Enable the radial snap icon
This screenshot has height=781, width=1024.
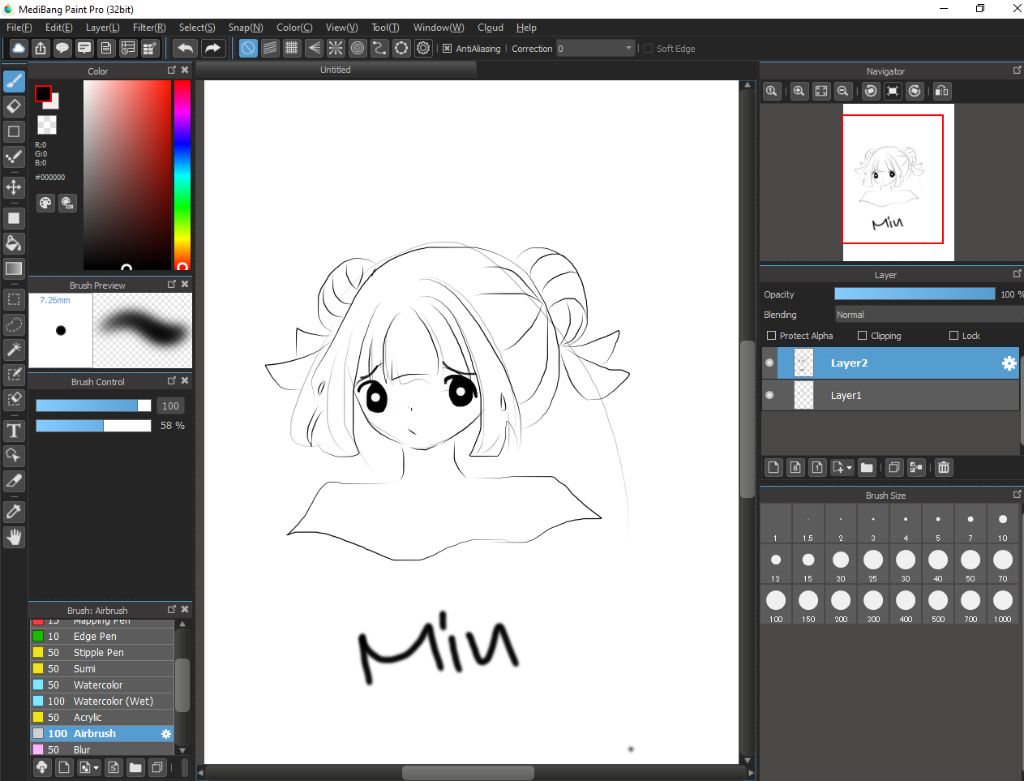click(336, 48)
